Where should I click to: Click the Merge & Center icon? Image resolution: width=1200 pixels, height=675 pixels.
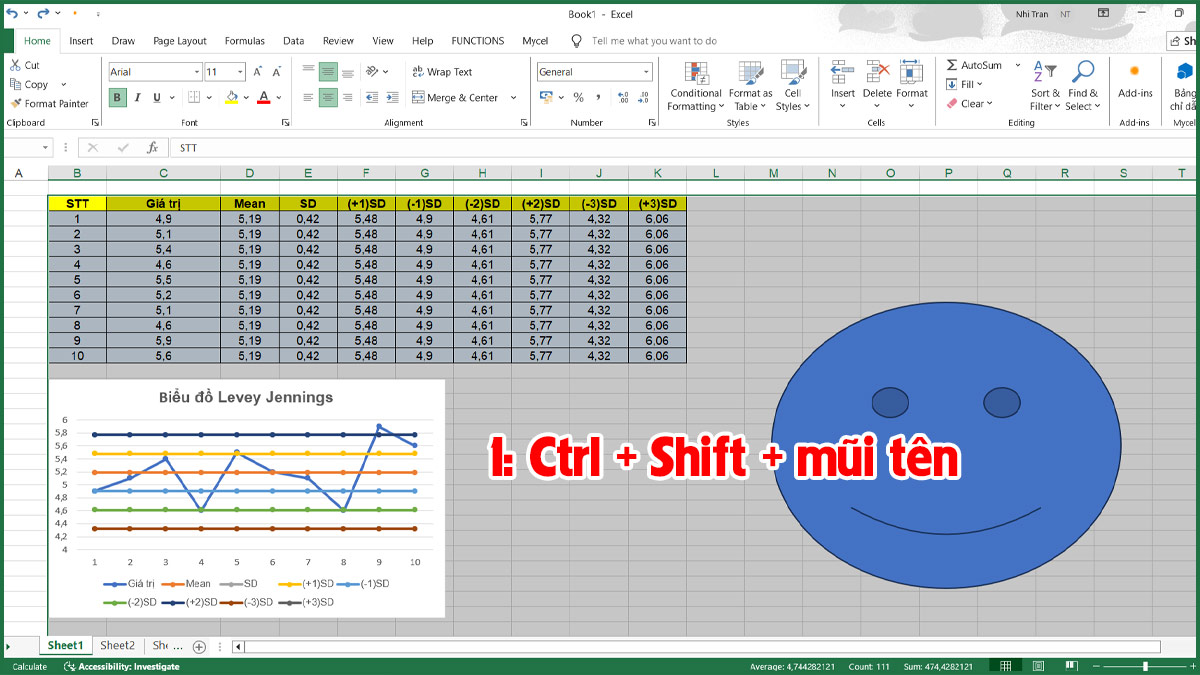click(458, 97)
